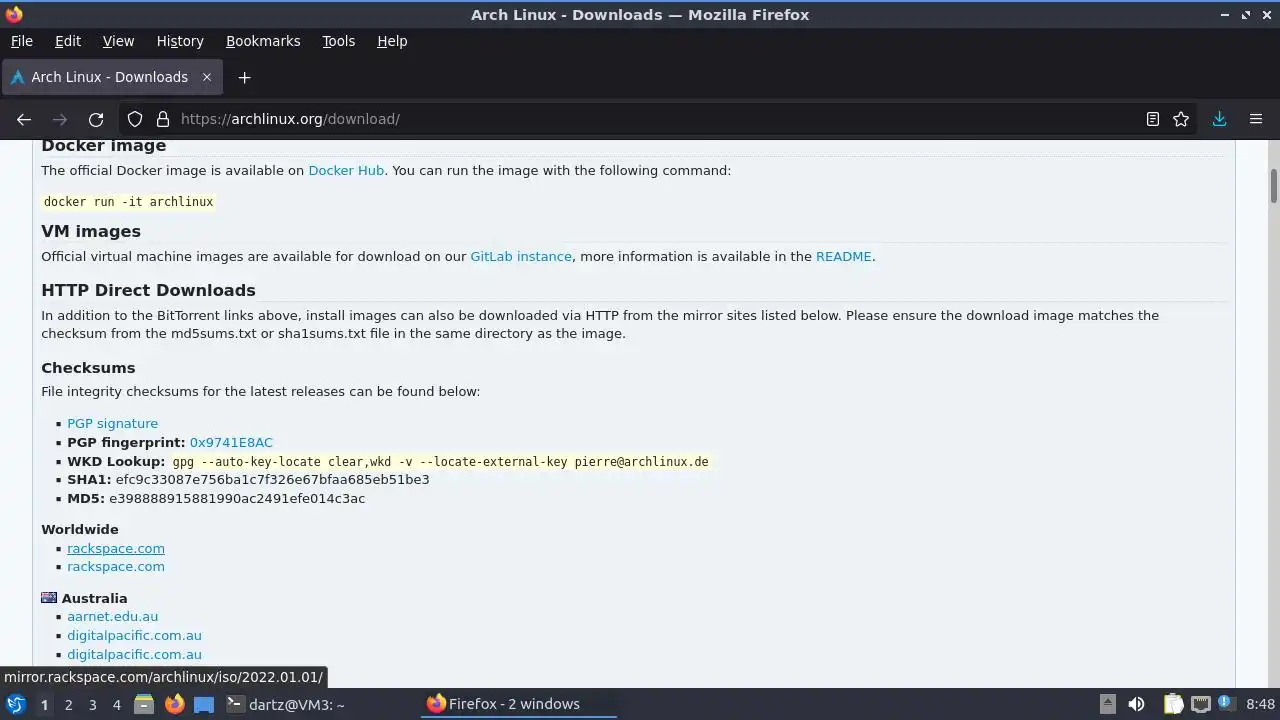Open the system start menu bird icon
Image resolution: width=1280 pixels, height=720 pixels.
[x=15, y=704]
